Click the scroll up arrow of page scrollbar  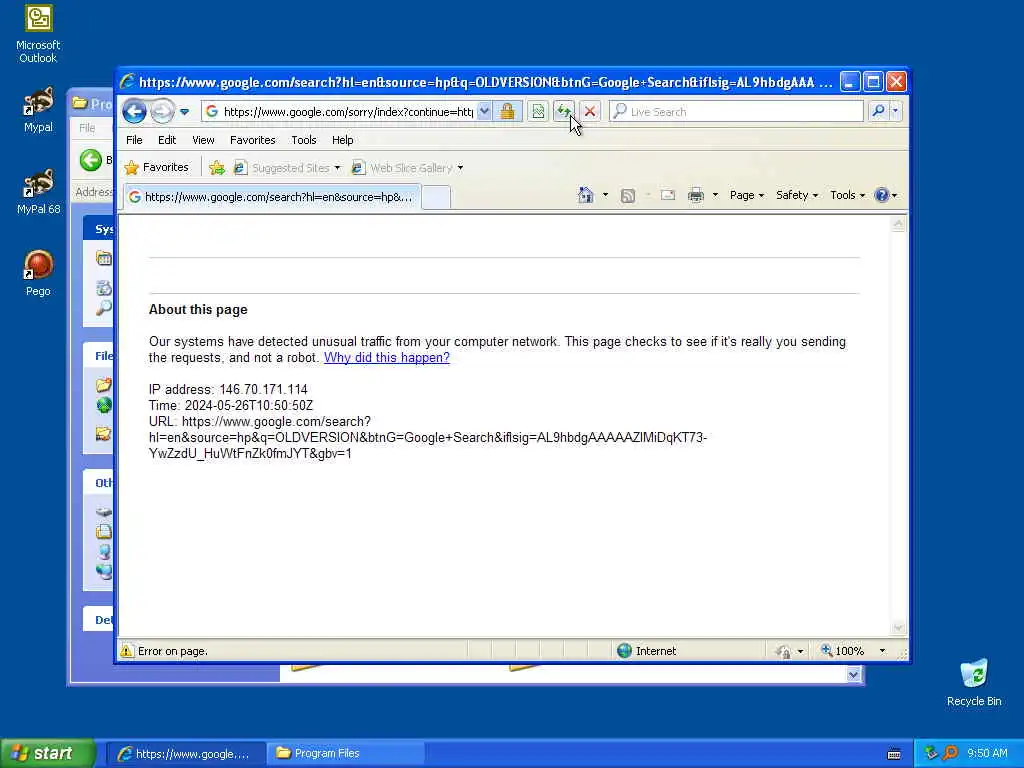(x=899, y=224)
